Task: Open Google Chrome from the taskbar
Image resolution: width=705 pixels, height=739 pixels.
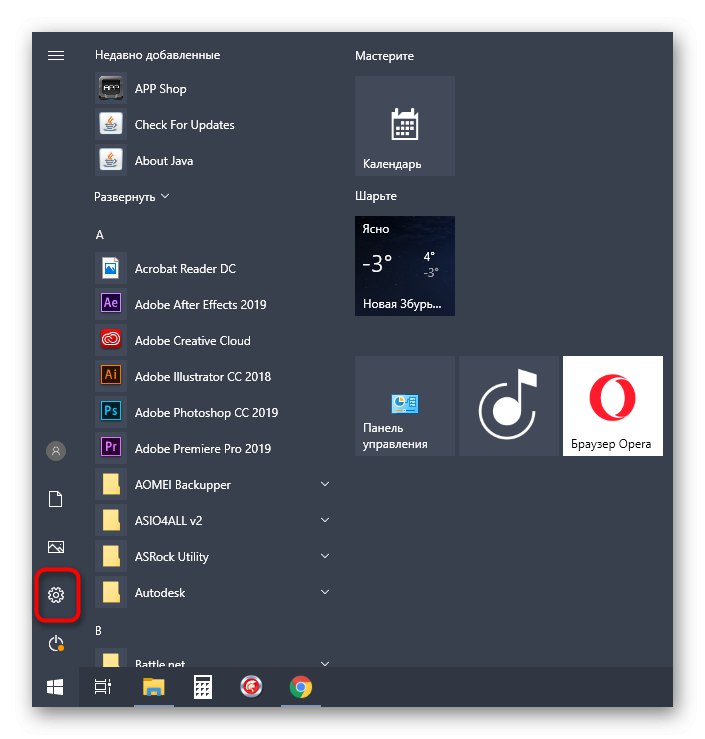Action: [301, 687]
